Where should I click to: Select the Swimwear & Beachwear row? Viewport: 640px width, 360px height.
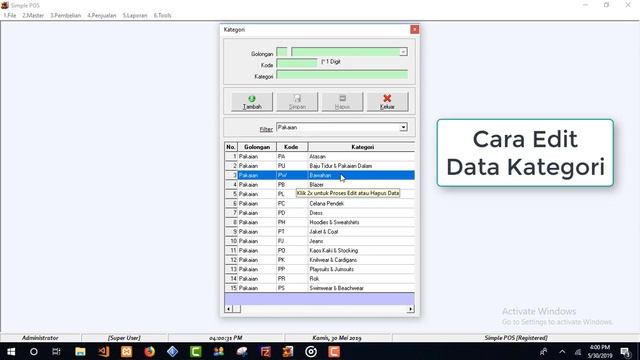pyautogui.click(x=320, y=288)
